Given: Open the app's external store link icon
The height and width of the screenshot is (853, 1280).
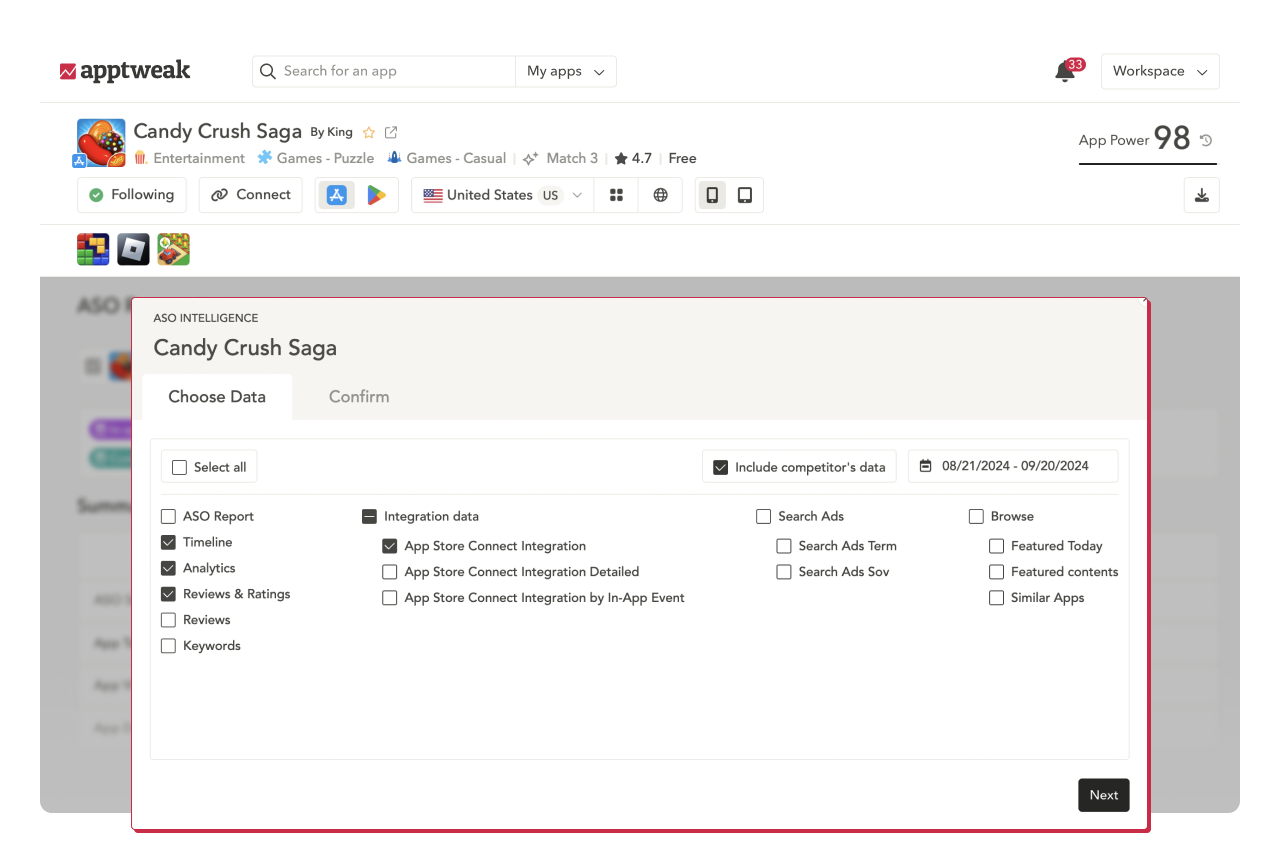Looking at the screenshot, I should point(391,132).
